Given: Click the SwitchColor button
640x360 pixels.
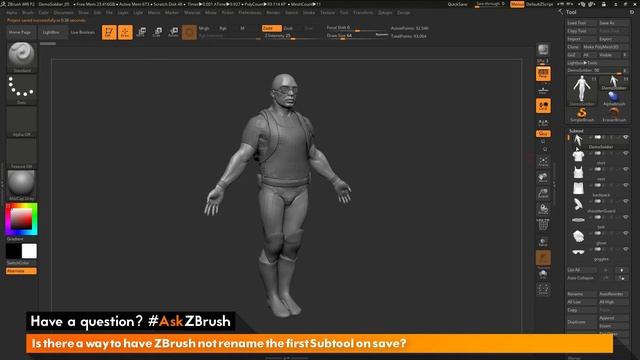Looking at the screenshot, I should [21, 263].
